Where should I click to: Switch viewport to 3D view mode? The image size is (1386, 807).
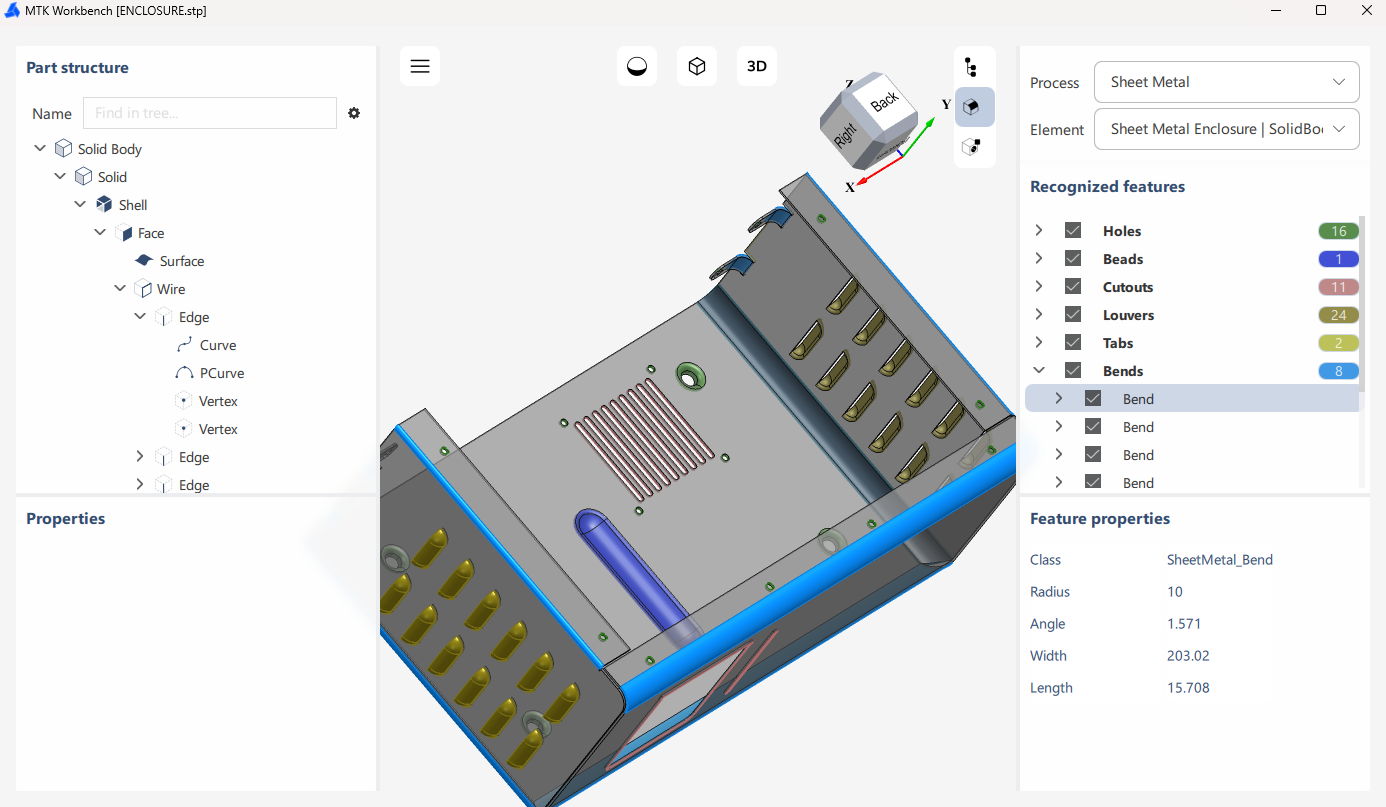point(756,65)
